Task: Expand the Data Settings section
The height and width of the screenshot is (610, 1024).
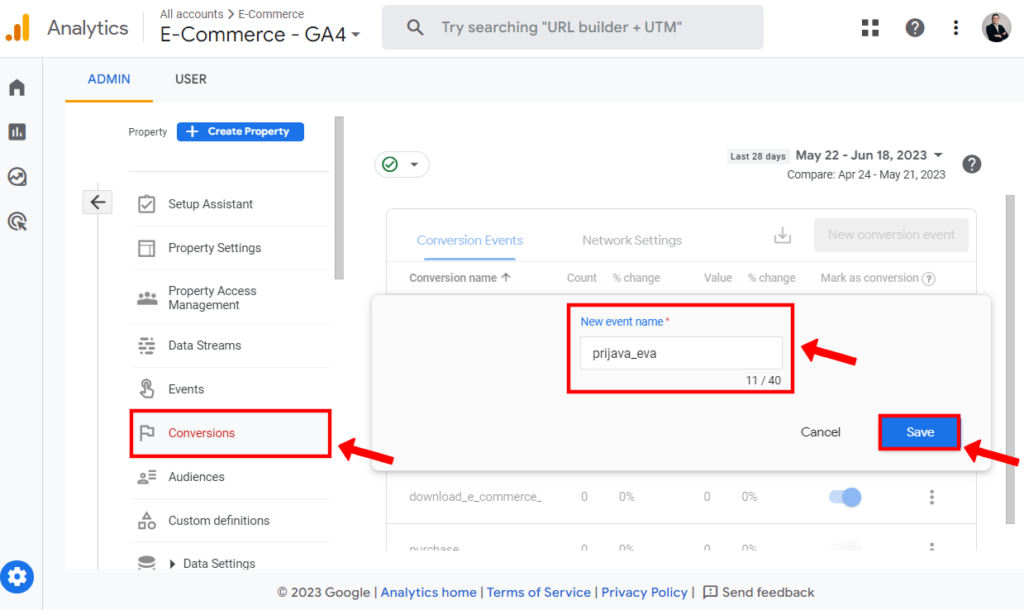Action: coord(175,563)
